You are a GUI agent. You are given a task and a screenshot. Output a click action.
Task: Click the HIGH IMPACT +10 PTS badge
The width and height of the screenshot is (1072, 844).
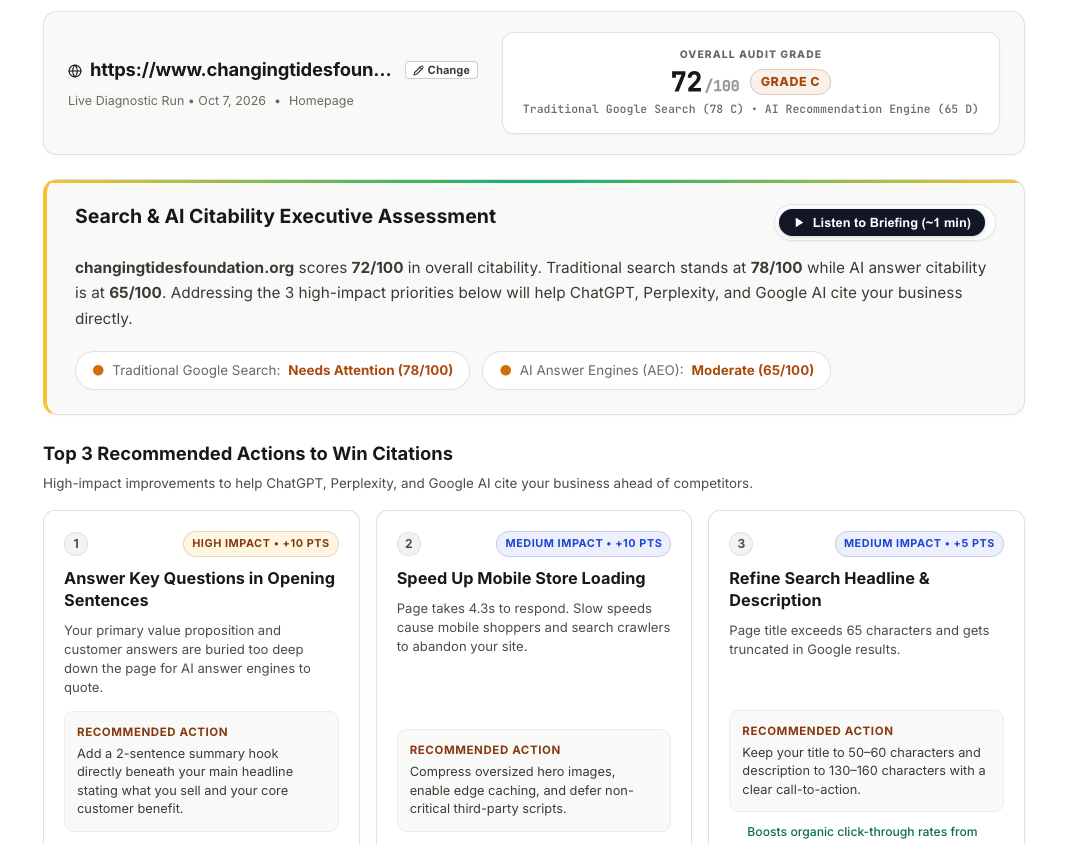pyautogui.click(x=260, y=543)
